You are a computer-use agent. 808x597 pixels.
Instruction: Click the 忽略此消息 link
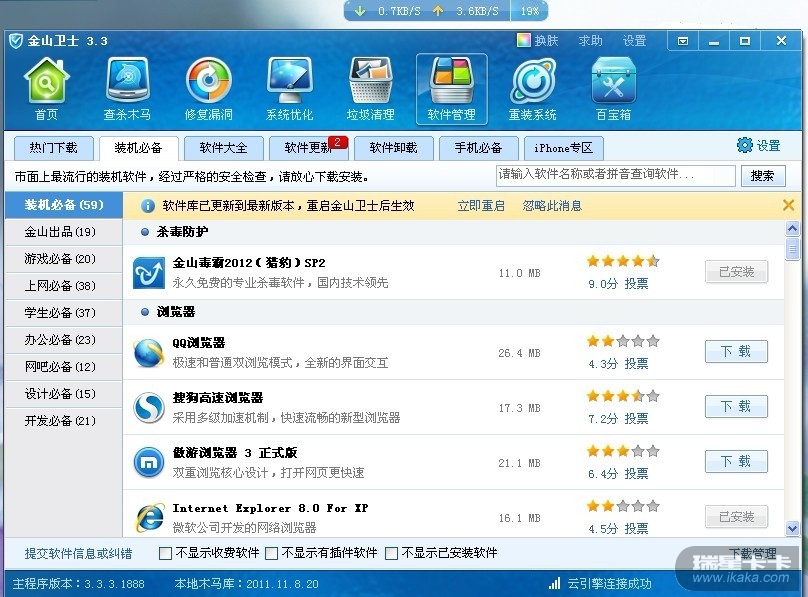click(x=552, y=206)
